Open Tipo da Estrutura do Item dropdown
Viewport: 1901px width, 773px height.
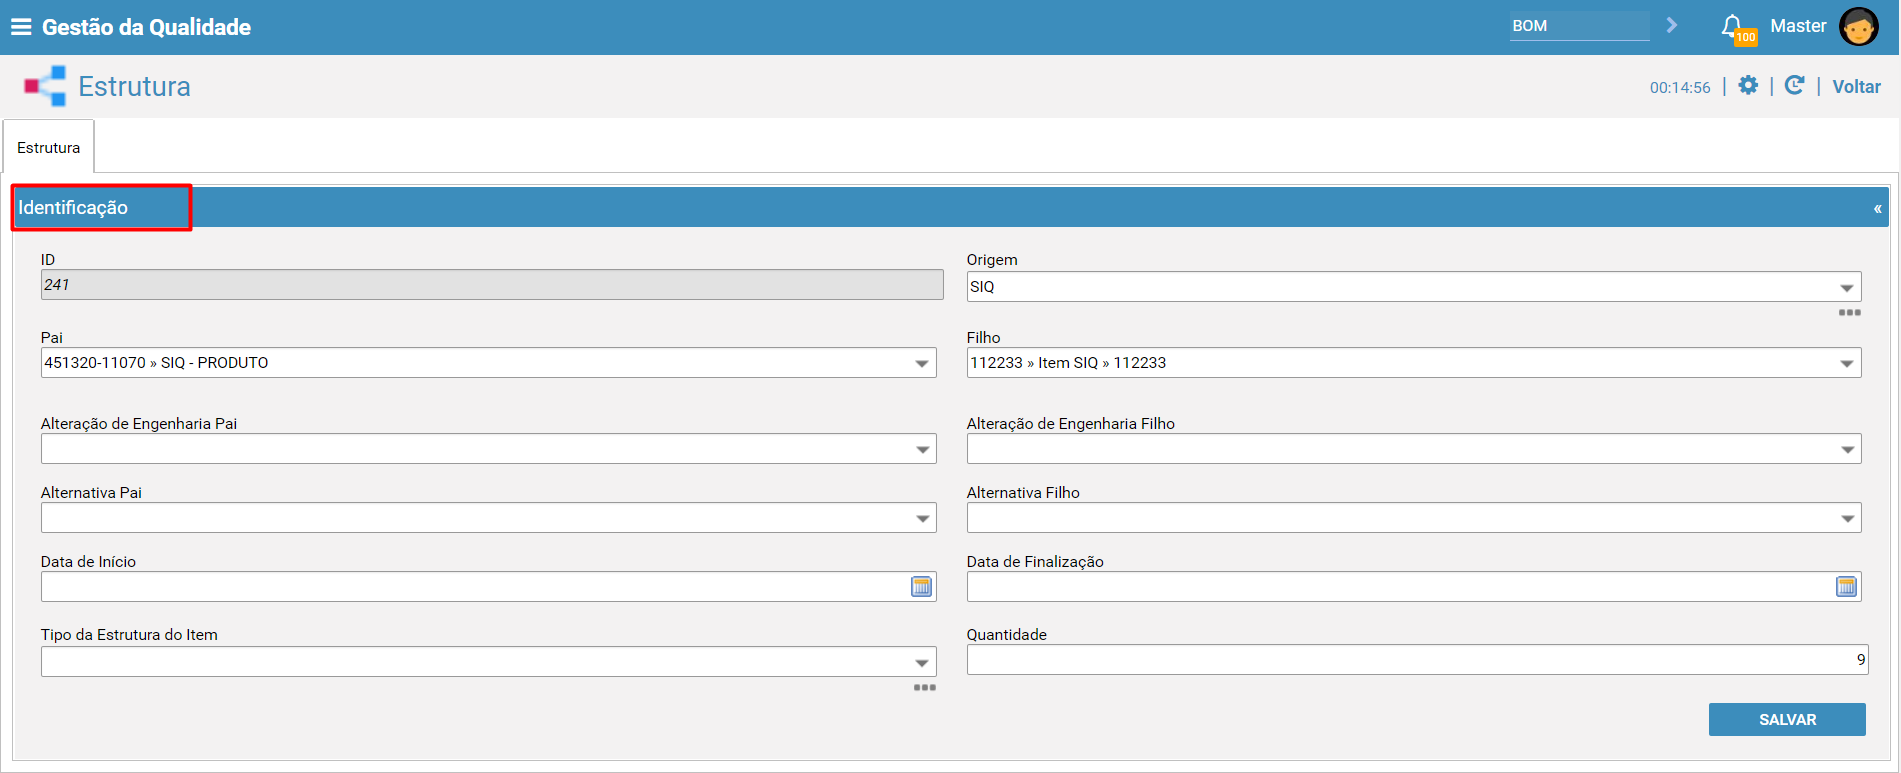[x=489, y=662]
